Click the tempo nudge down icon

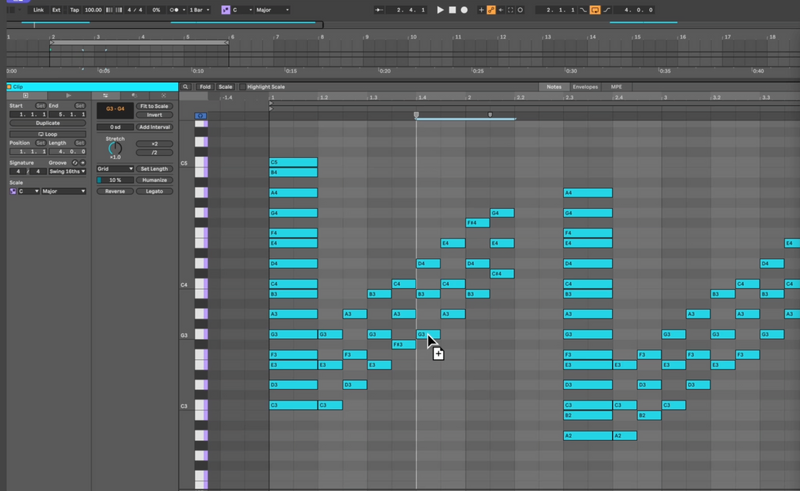coord(109,10)
